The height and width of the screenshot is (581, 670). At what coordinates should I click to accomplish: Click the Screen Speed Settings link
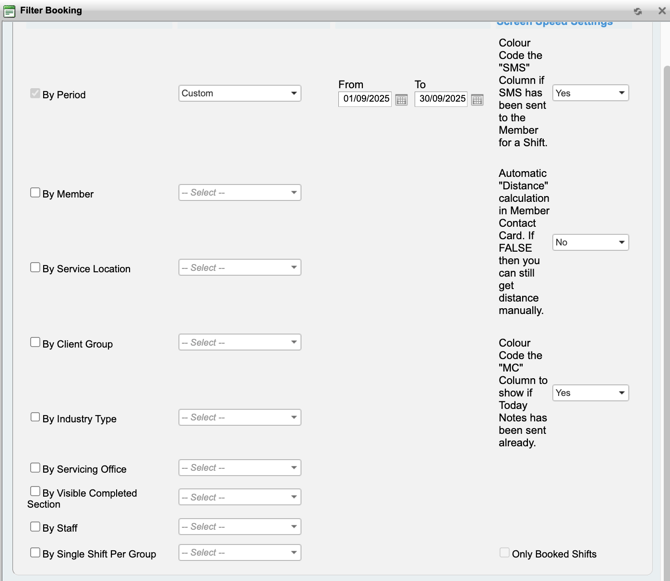coord(554,22)
